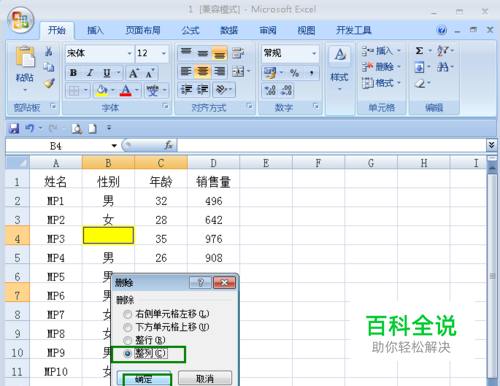The image size is (500, 386).
Task: Click the Undo arrow icon
Action: [x=30, y=128]
